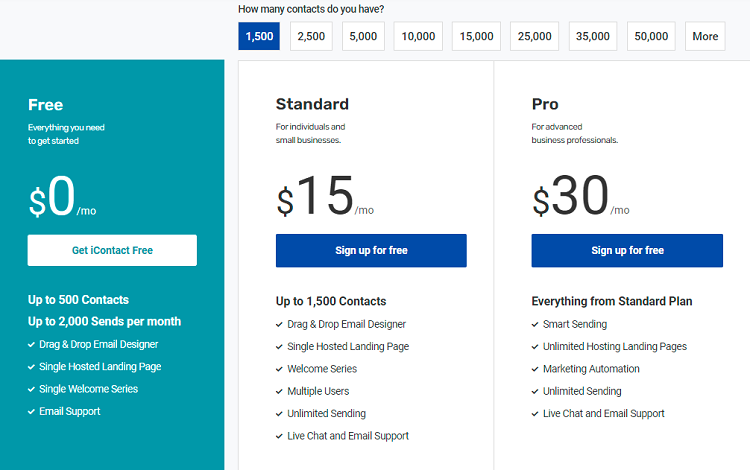This screenshot has height=470, width=750.
Task: Select the 50,000 contacts tier
Action: point(651,36)
